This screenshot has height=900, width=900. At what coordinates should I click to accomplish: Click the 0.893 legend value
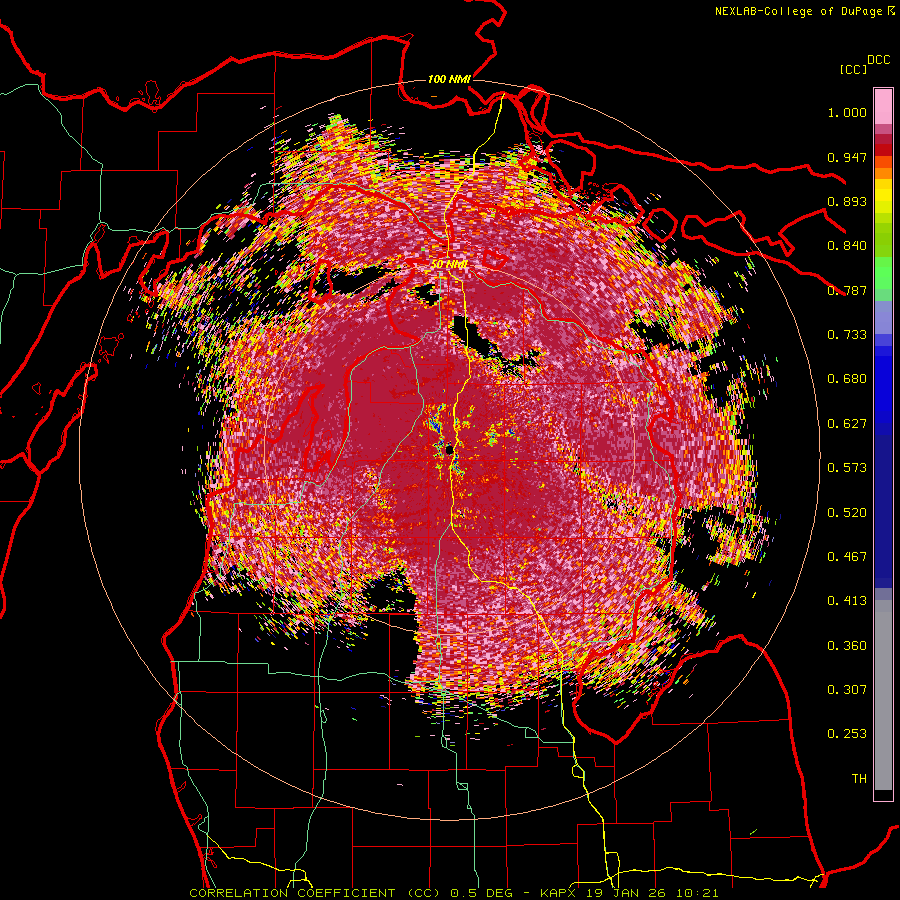point(847,201)
